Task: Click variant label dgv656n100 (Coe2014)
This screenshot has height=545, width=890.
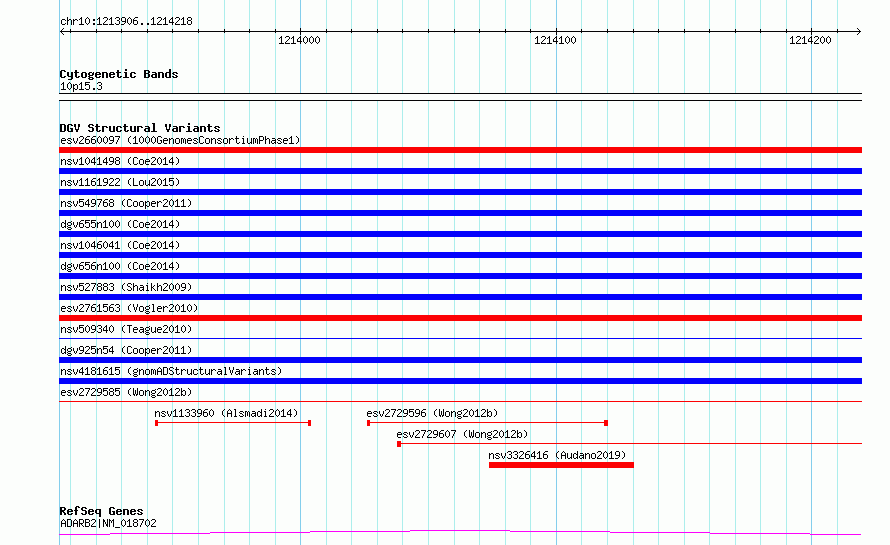Action: (x=120, y=266)
